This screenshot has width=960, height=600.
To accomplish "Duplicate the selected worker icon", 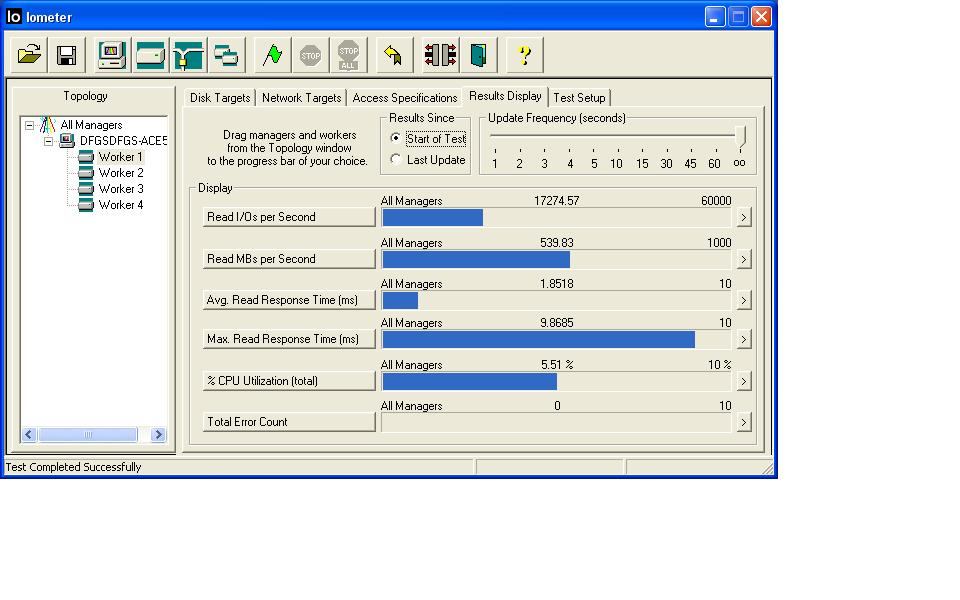I will 226,55.
